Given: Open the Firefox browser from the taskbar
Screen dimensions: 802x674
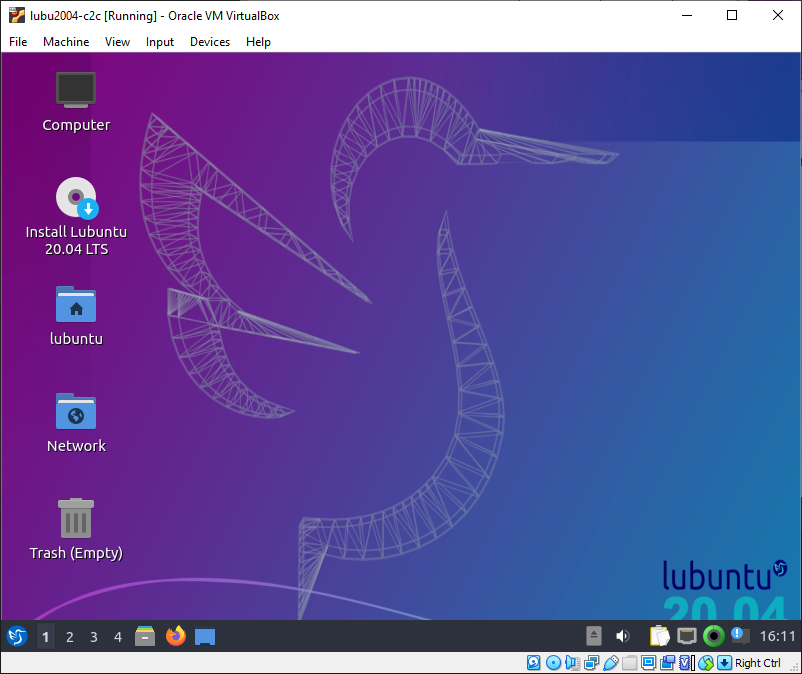Looking at the screenshot, I should [x=175, y=636].
